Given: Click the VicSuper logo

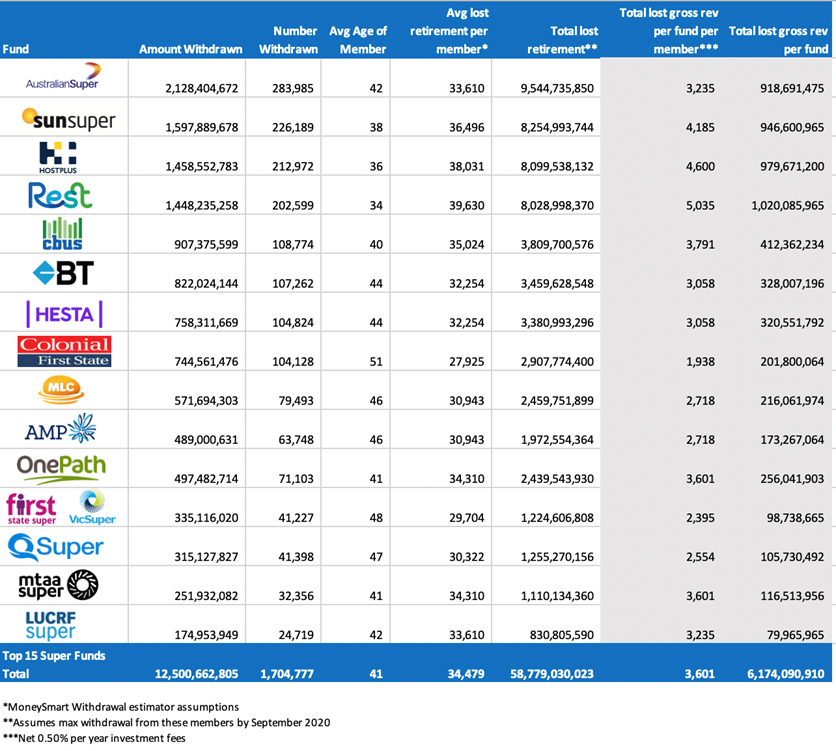Looking at the screenshot, I should point(92,508).
